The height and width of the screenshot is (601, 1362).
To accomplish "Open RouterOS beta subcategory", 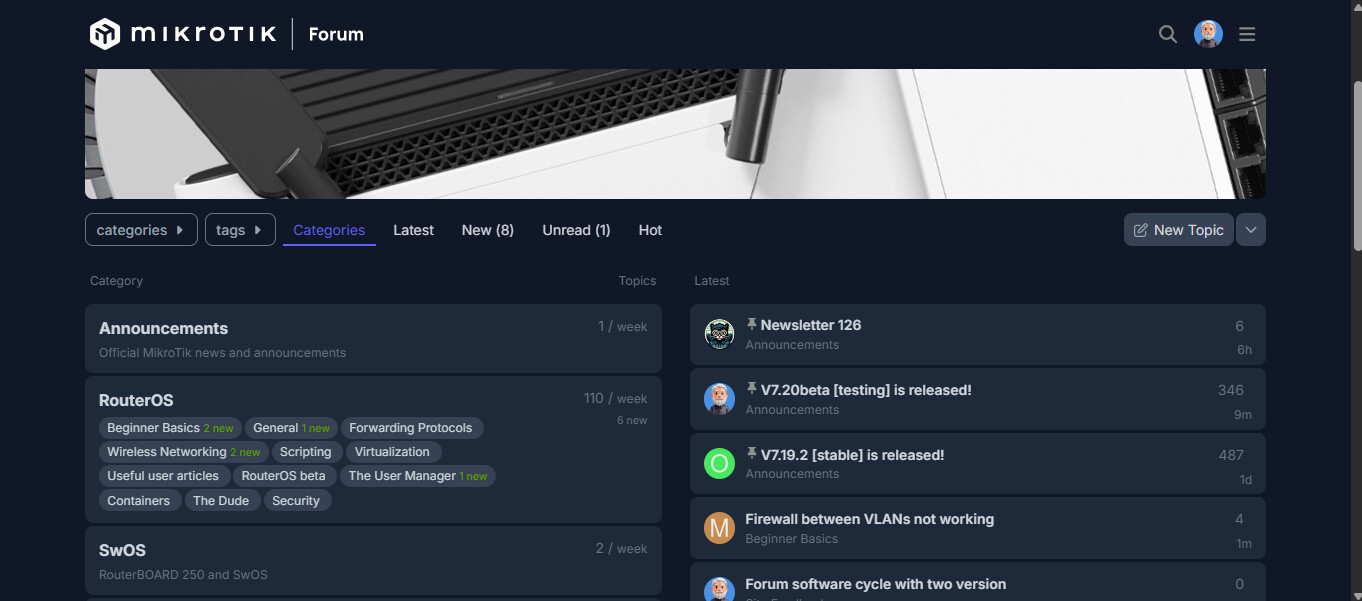I will point(283,476).
